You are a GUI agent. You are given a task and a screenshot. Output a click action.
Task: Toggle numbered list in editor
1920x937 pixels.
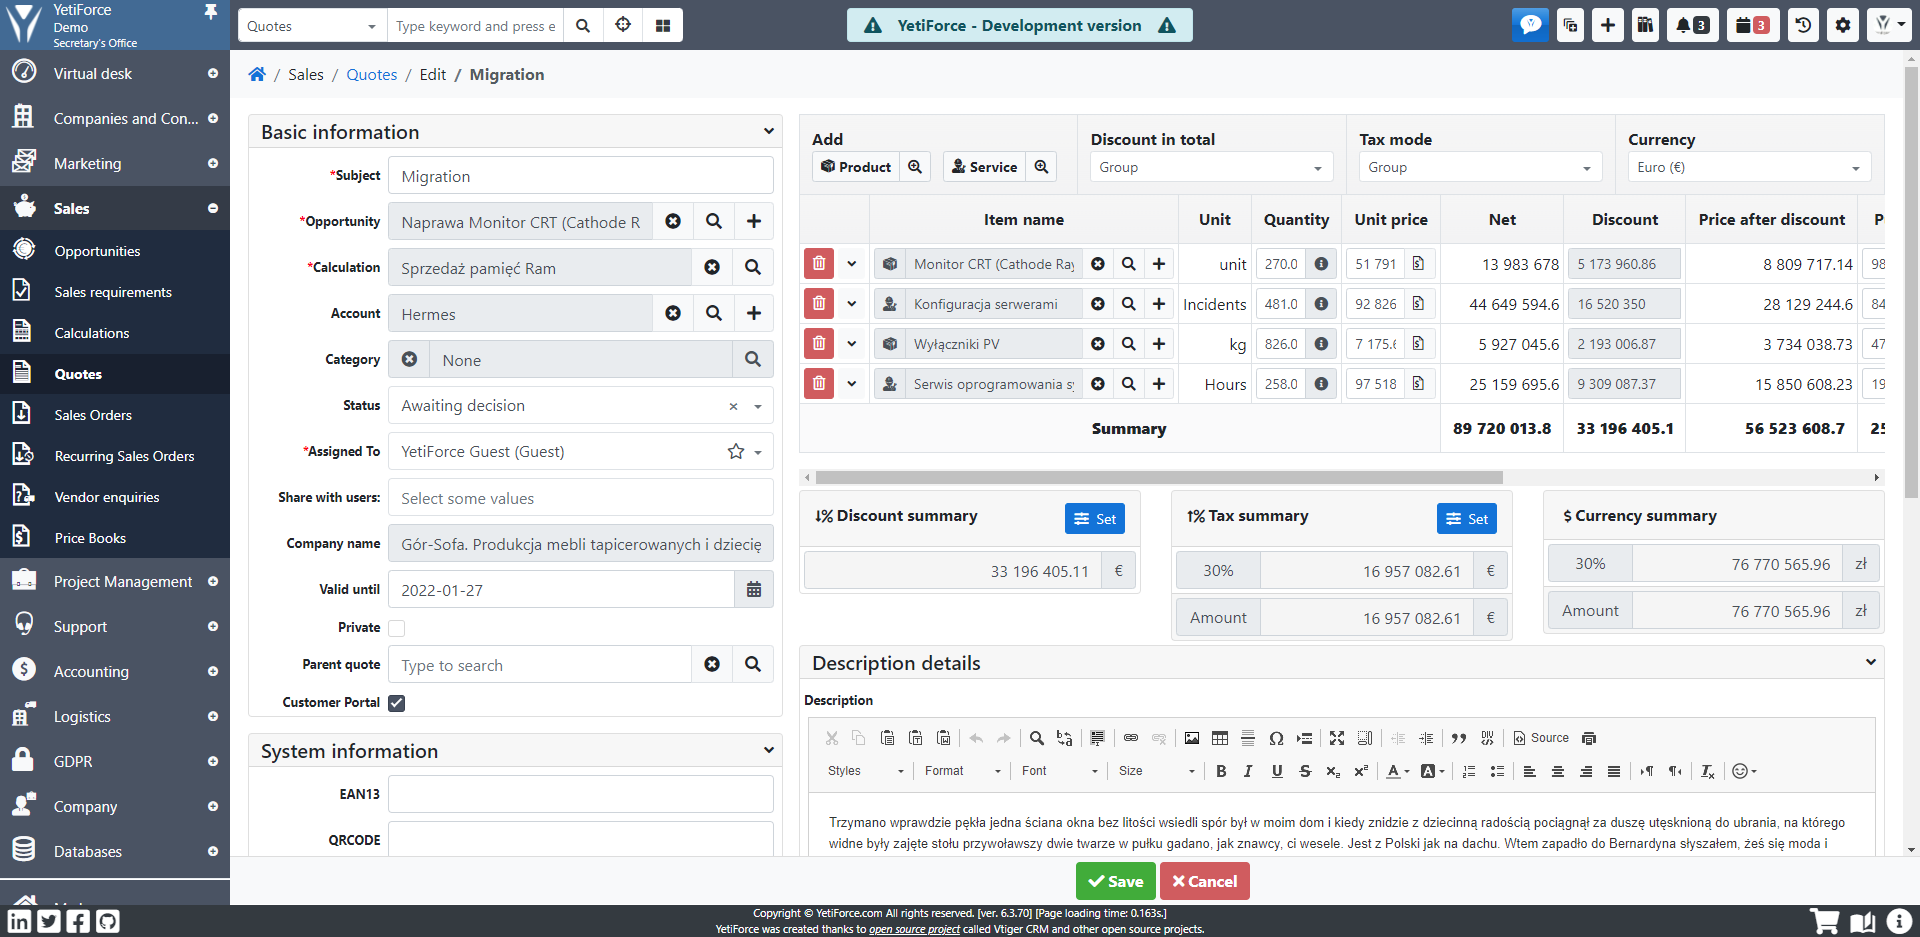(1469, 771)
